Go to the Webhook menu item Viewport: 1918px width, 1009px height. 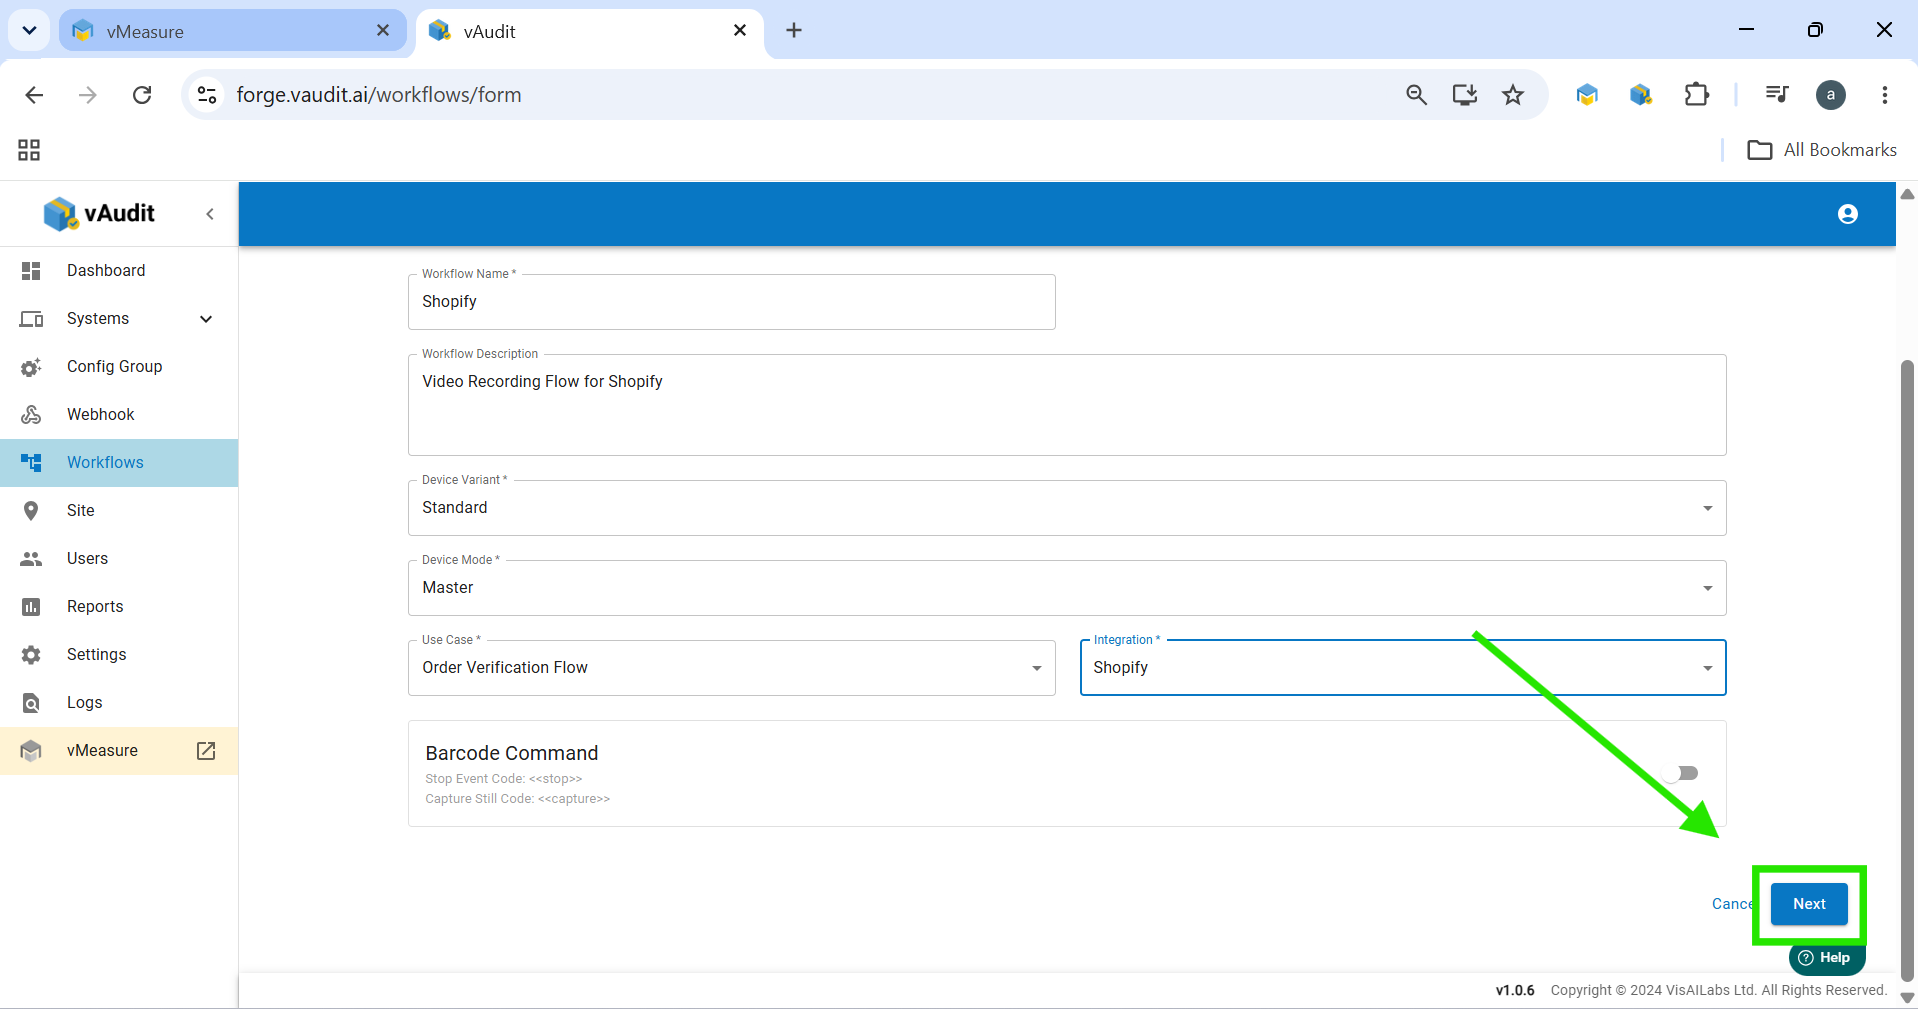(x=119, y=415)
